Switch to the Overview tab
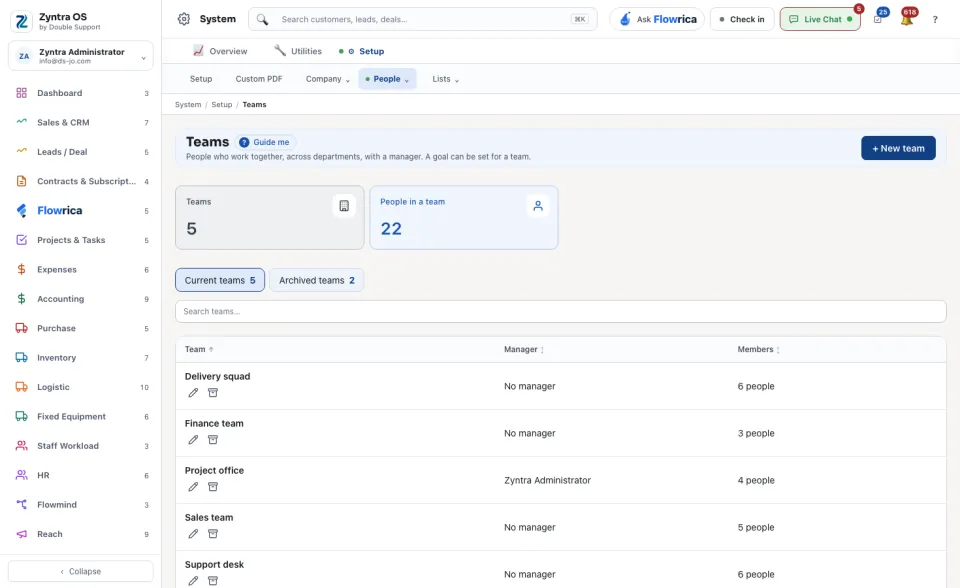The width and height of the screenshot is (960, 588). pos(220,51)
